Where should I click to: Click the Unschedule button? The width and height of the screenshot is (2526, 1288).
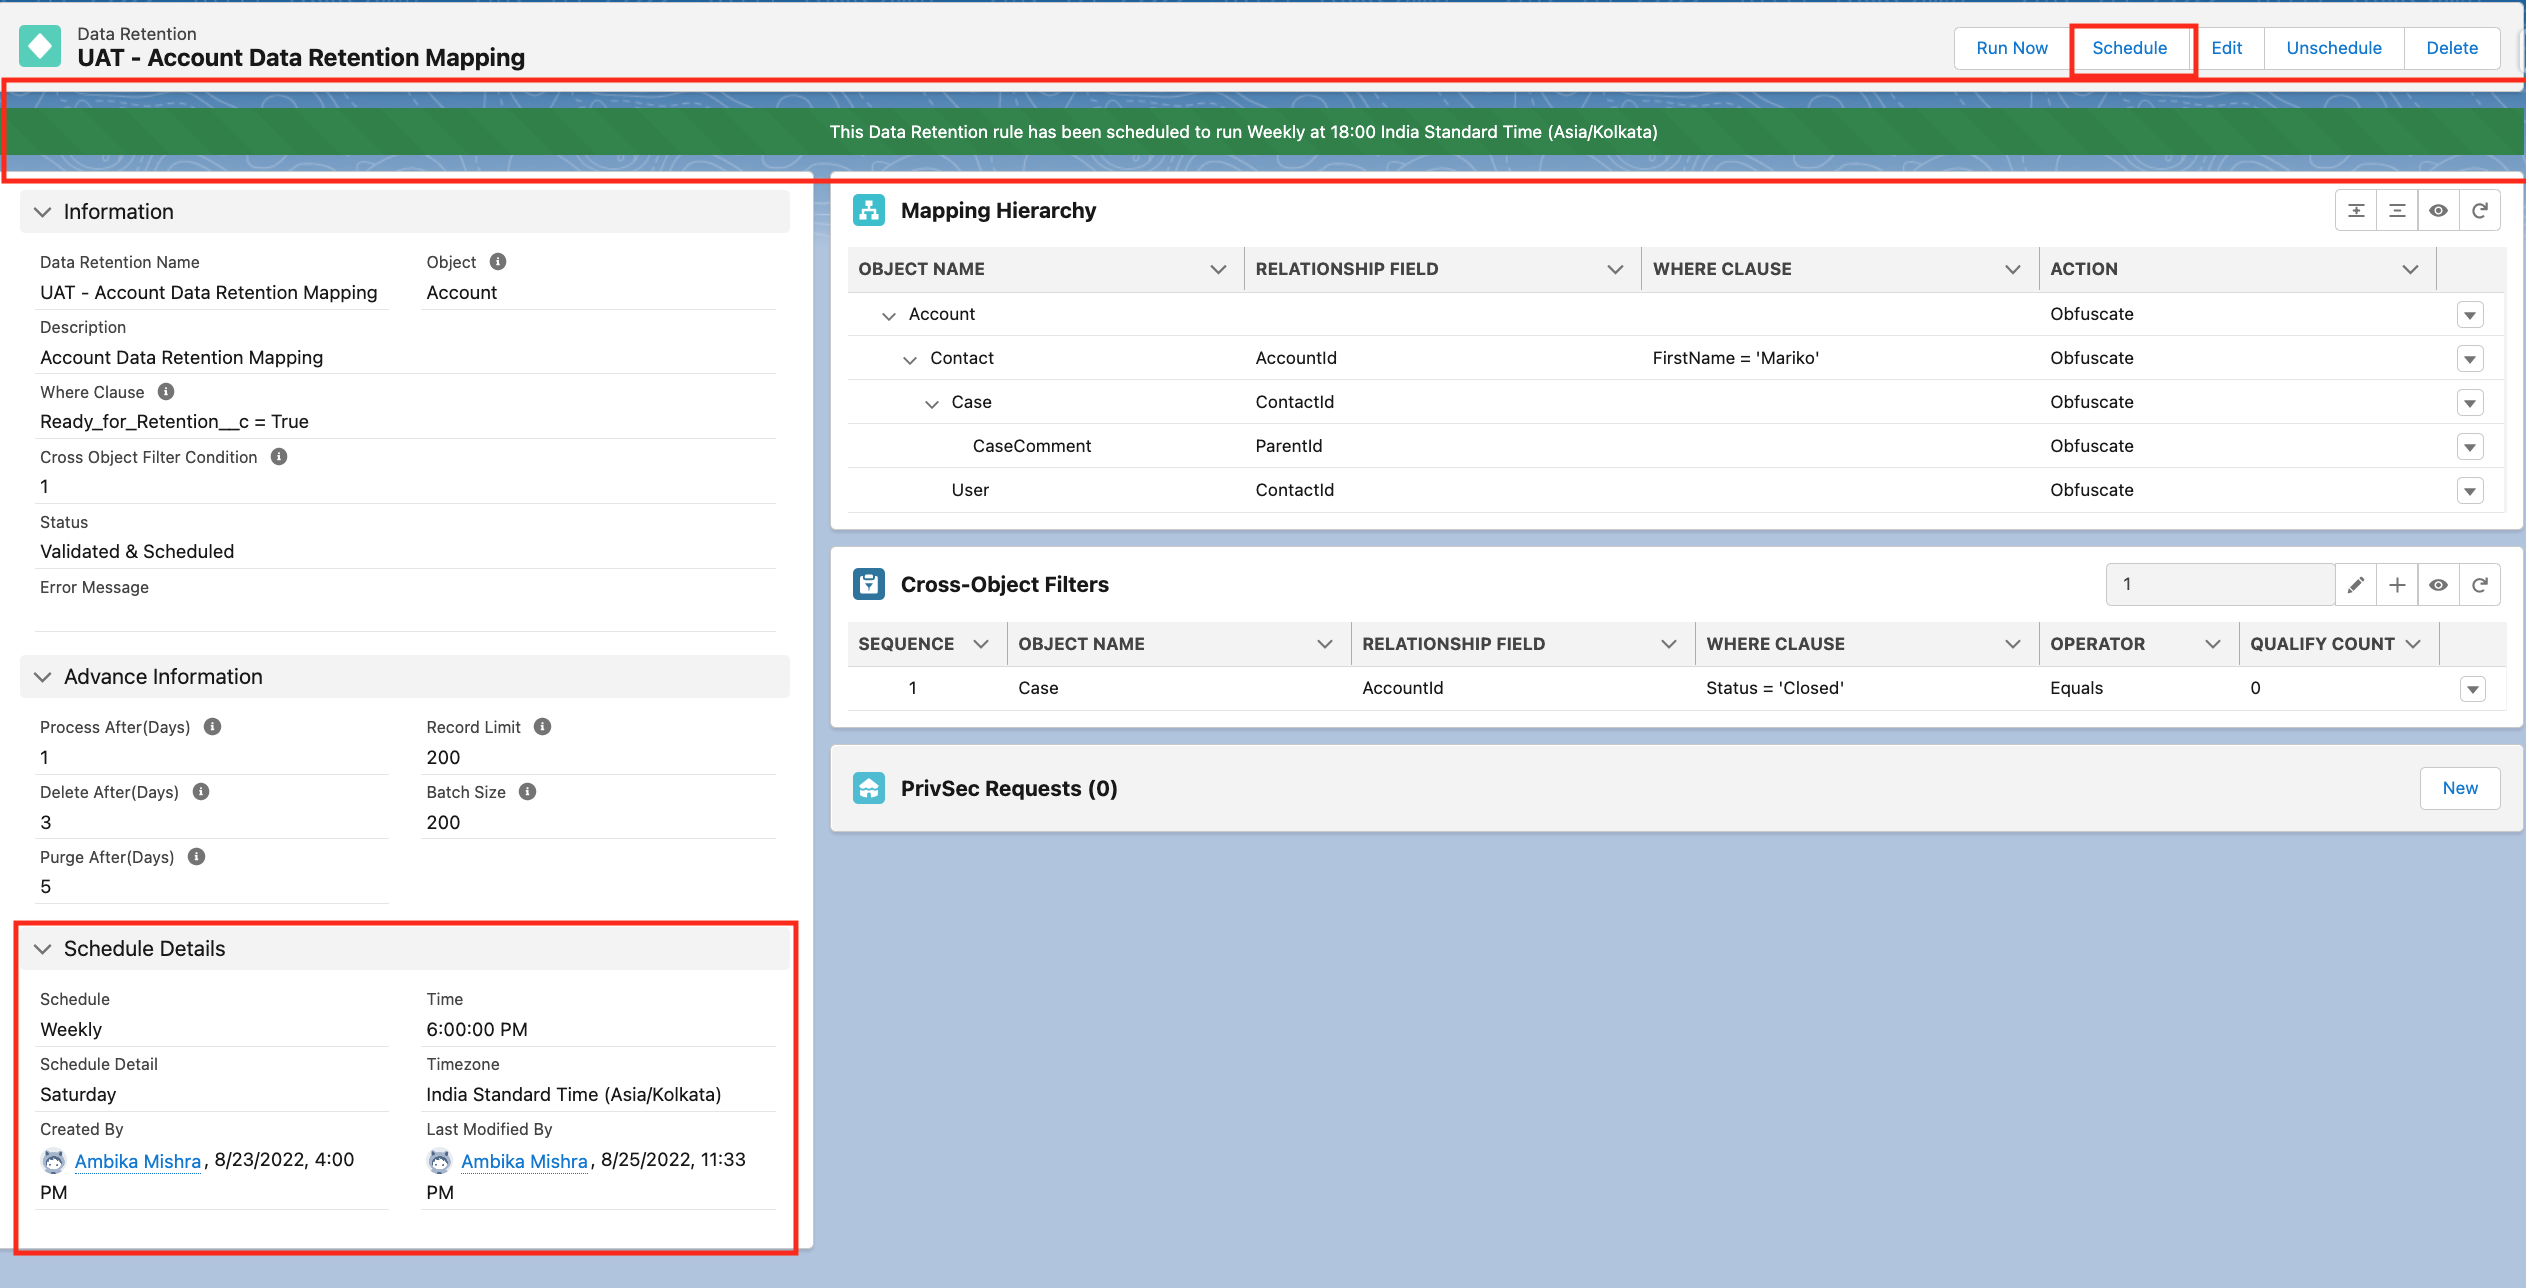[2333, 48]
